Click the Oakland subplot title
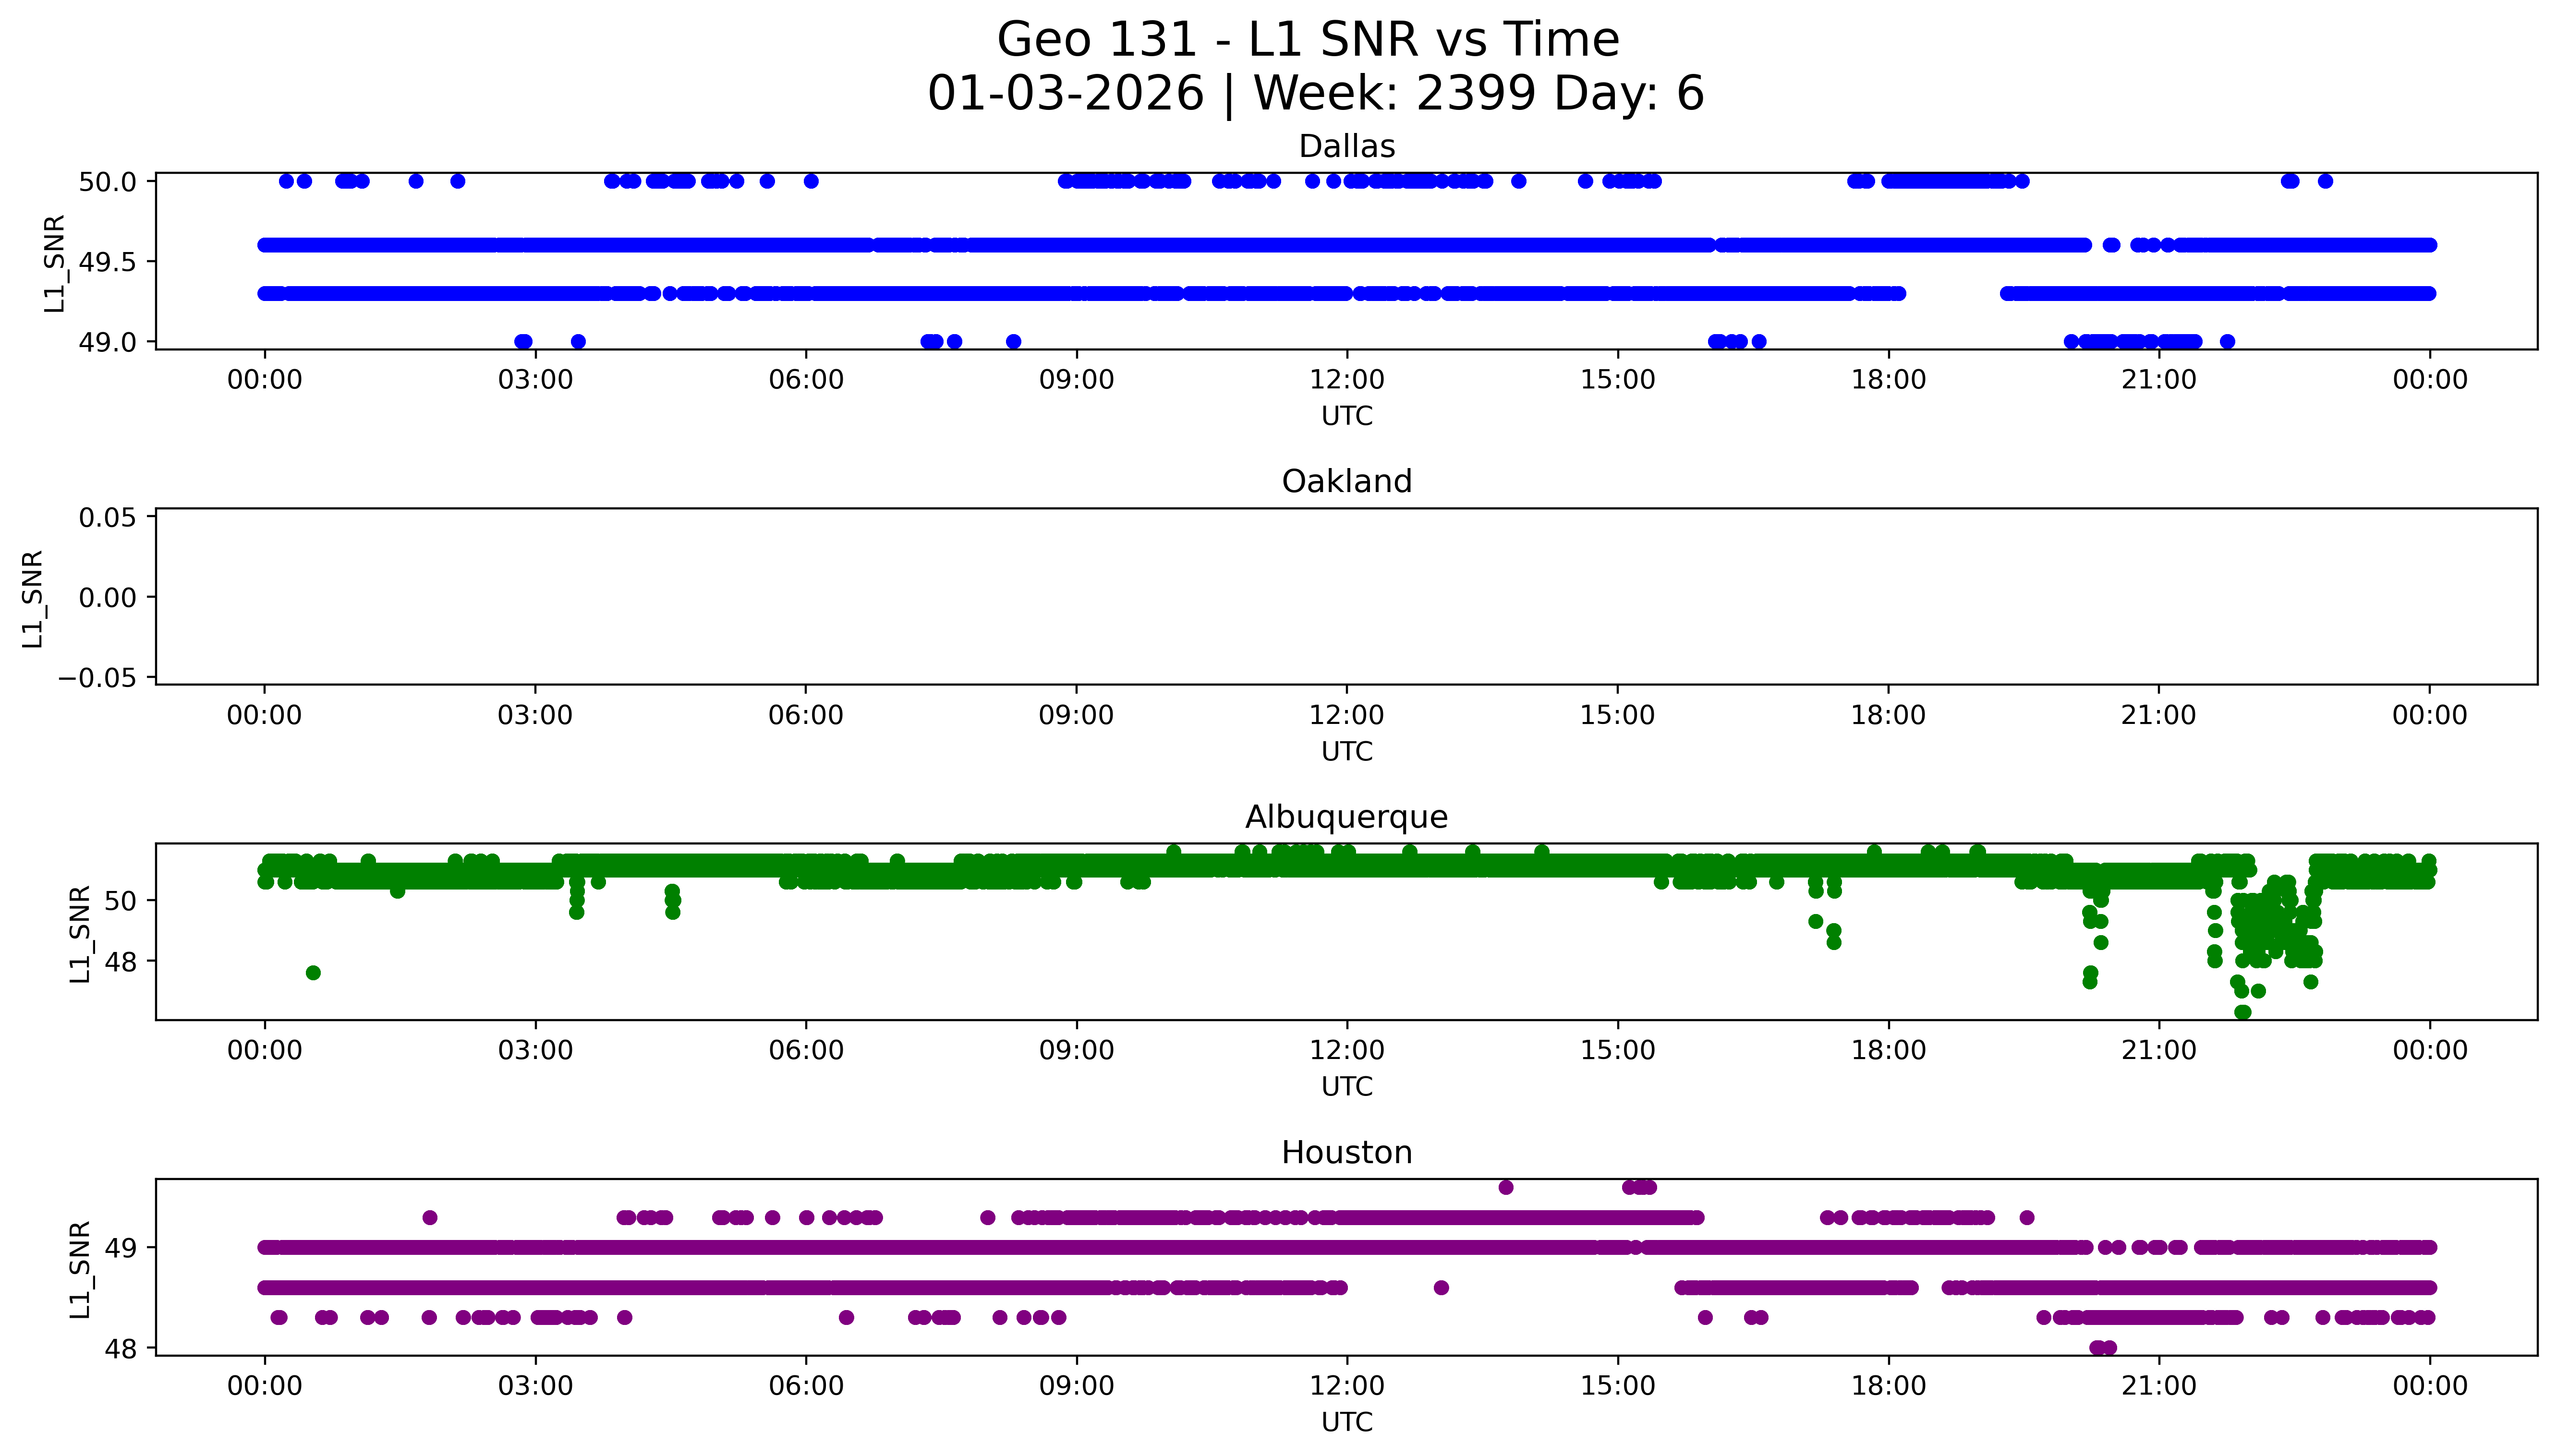 pyautogui.click(x=1346, y=482)
